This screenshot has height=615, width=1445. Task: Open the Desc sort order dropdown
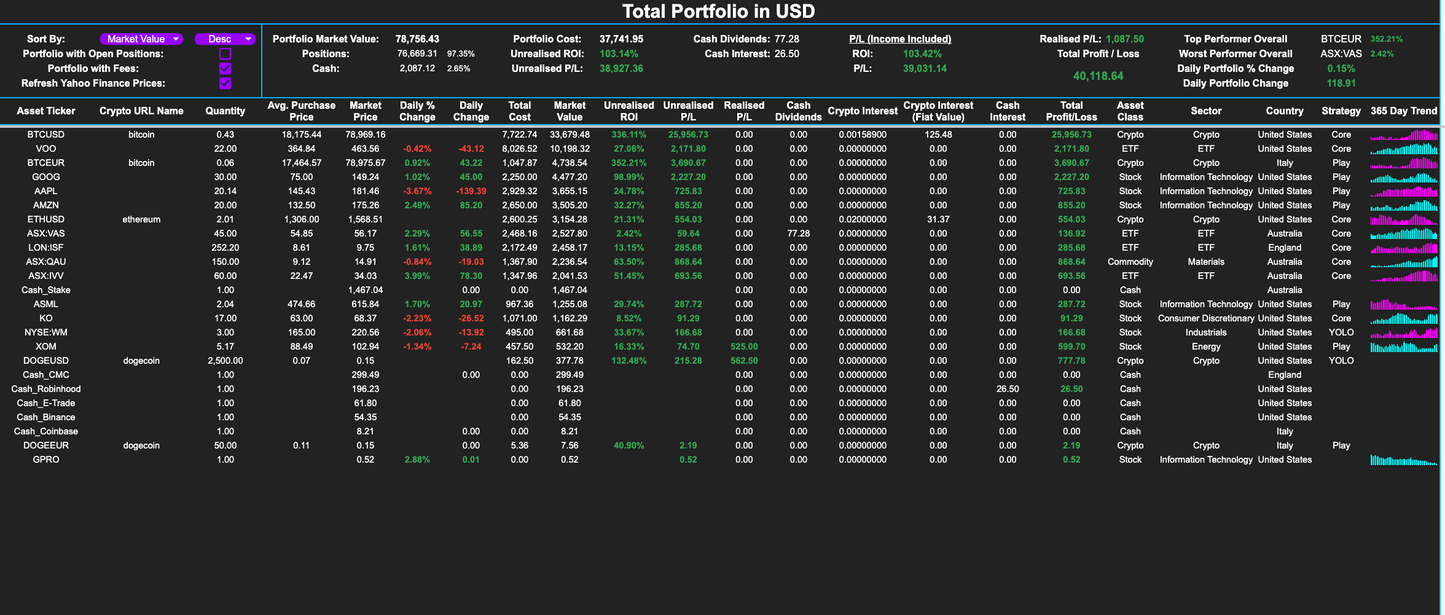(x=225, y=39)
